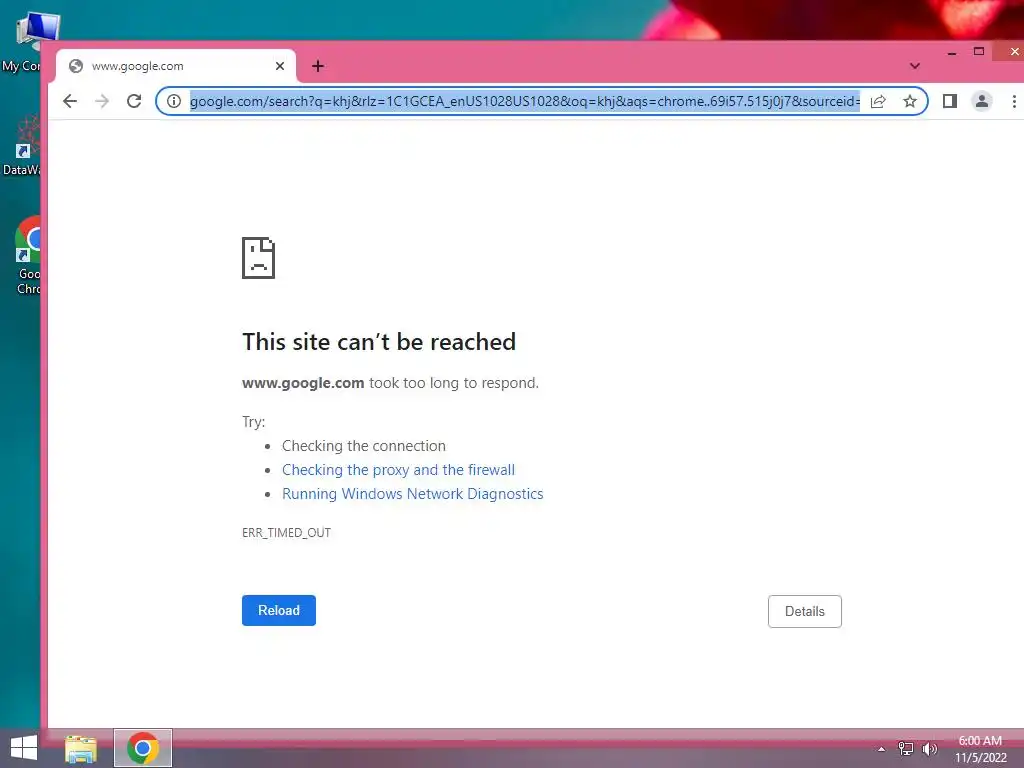Click the forward navigation arrow
The height and width of the screenshot is (768, 1024).
click(102, 101)
